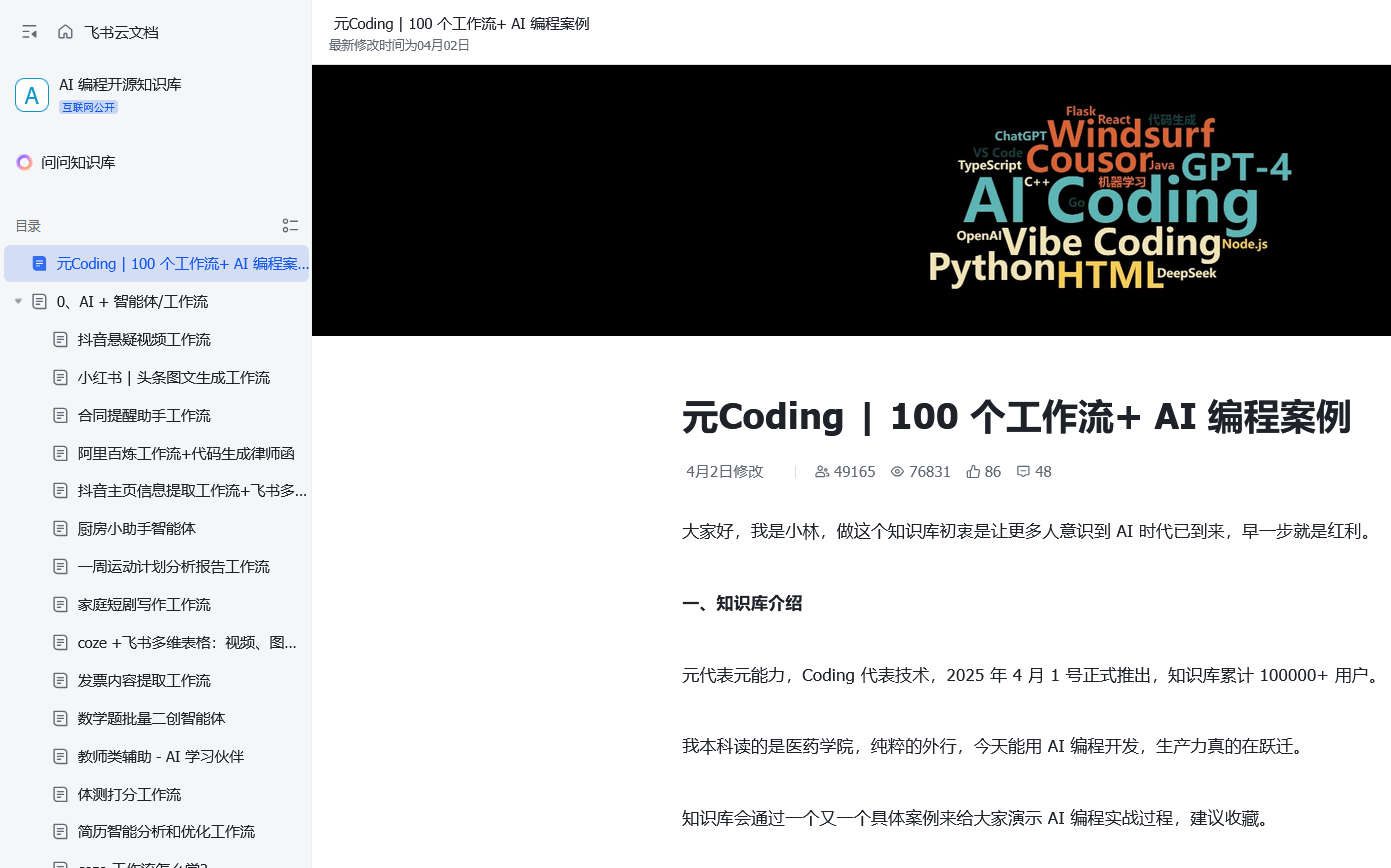Click the top header title 元Coding | 100 个工作流+ AI 编程案例
This screenshot has width=1391, height=868.
pyautogui.click(x=461, y=24)
